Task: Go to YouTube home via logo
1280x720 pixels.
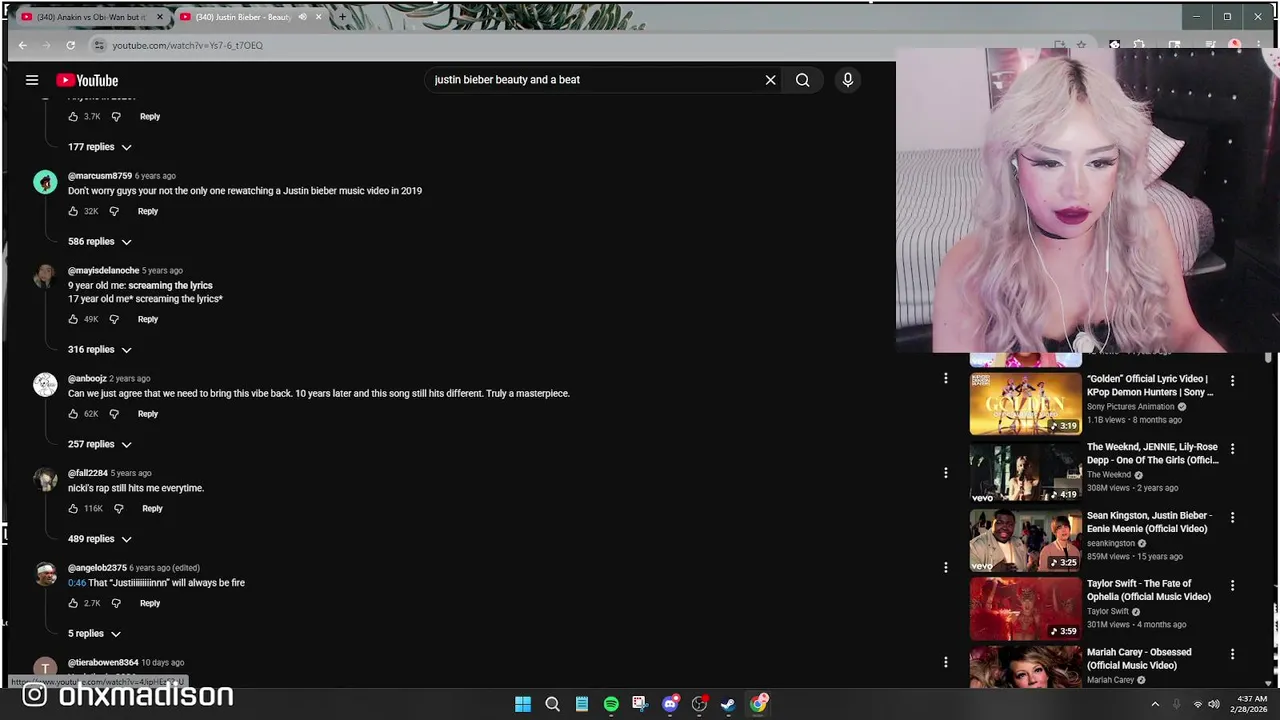Action: coord(87,80)
